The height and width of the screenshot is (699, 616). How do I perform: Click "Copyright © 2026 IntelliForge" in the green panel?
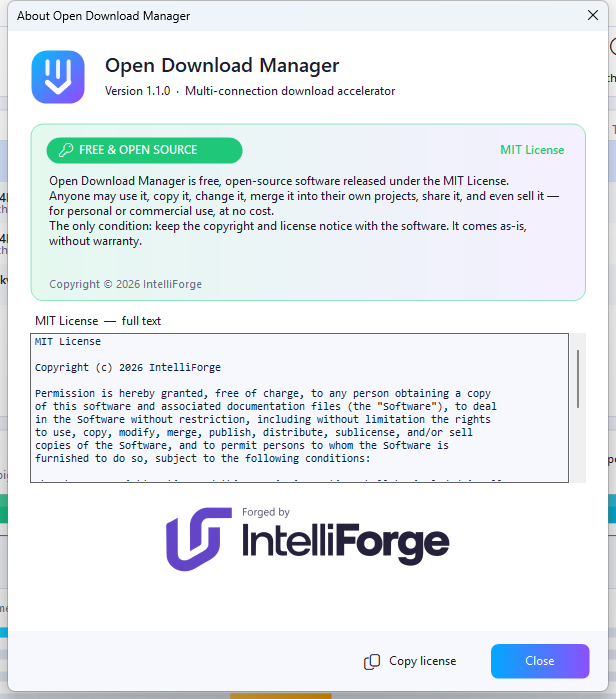(x=125, y=284)
